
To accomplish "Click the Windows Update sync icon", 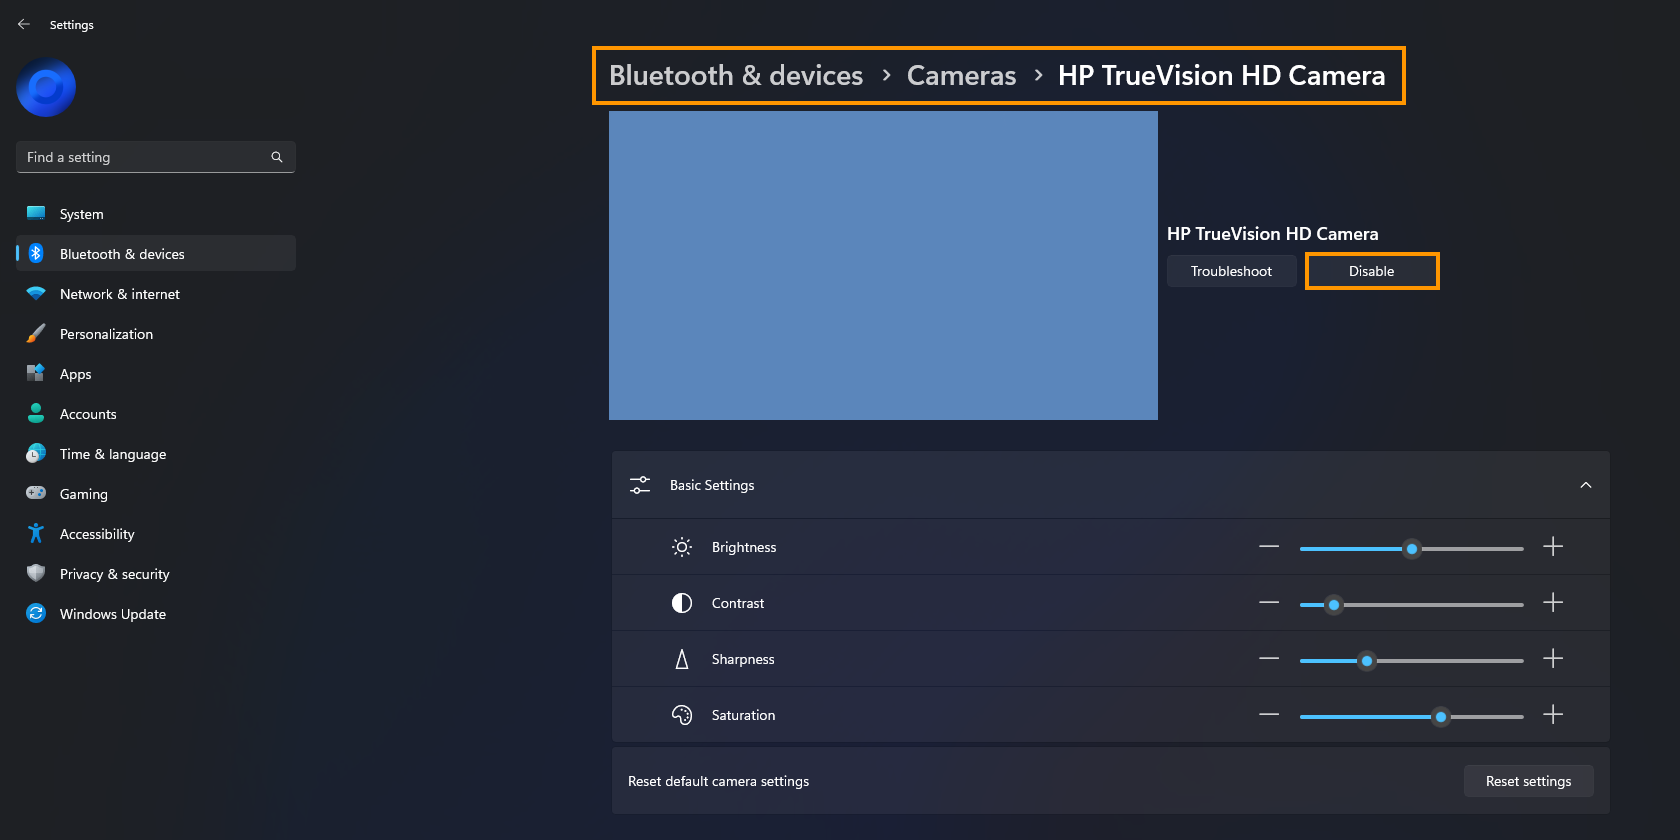I will pos(36,613).
